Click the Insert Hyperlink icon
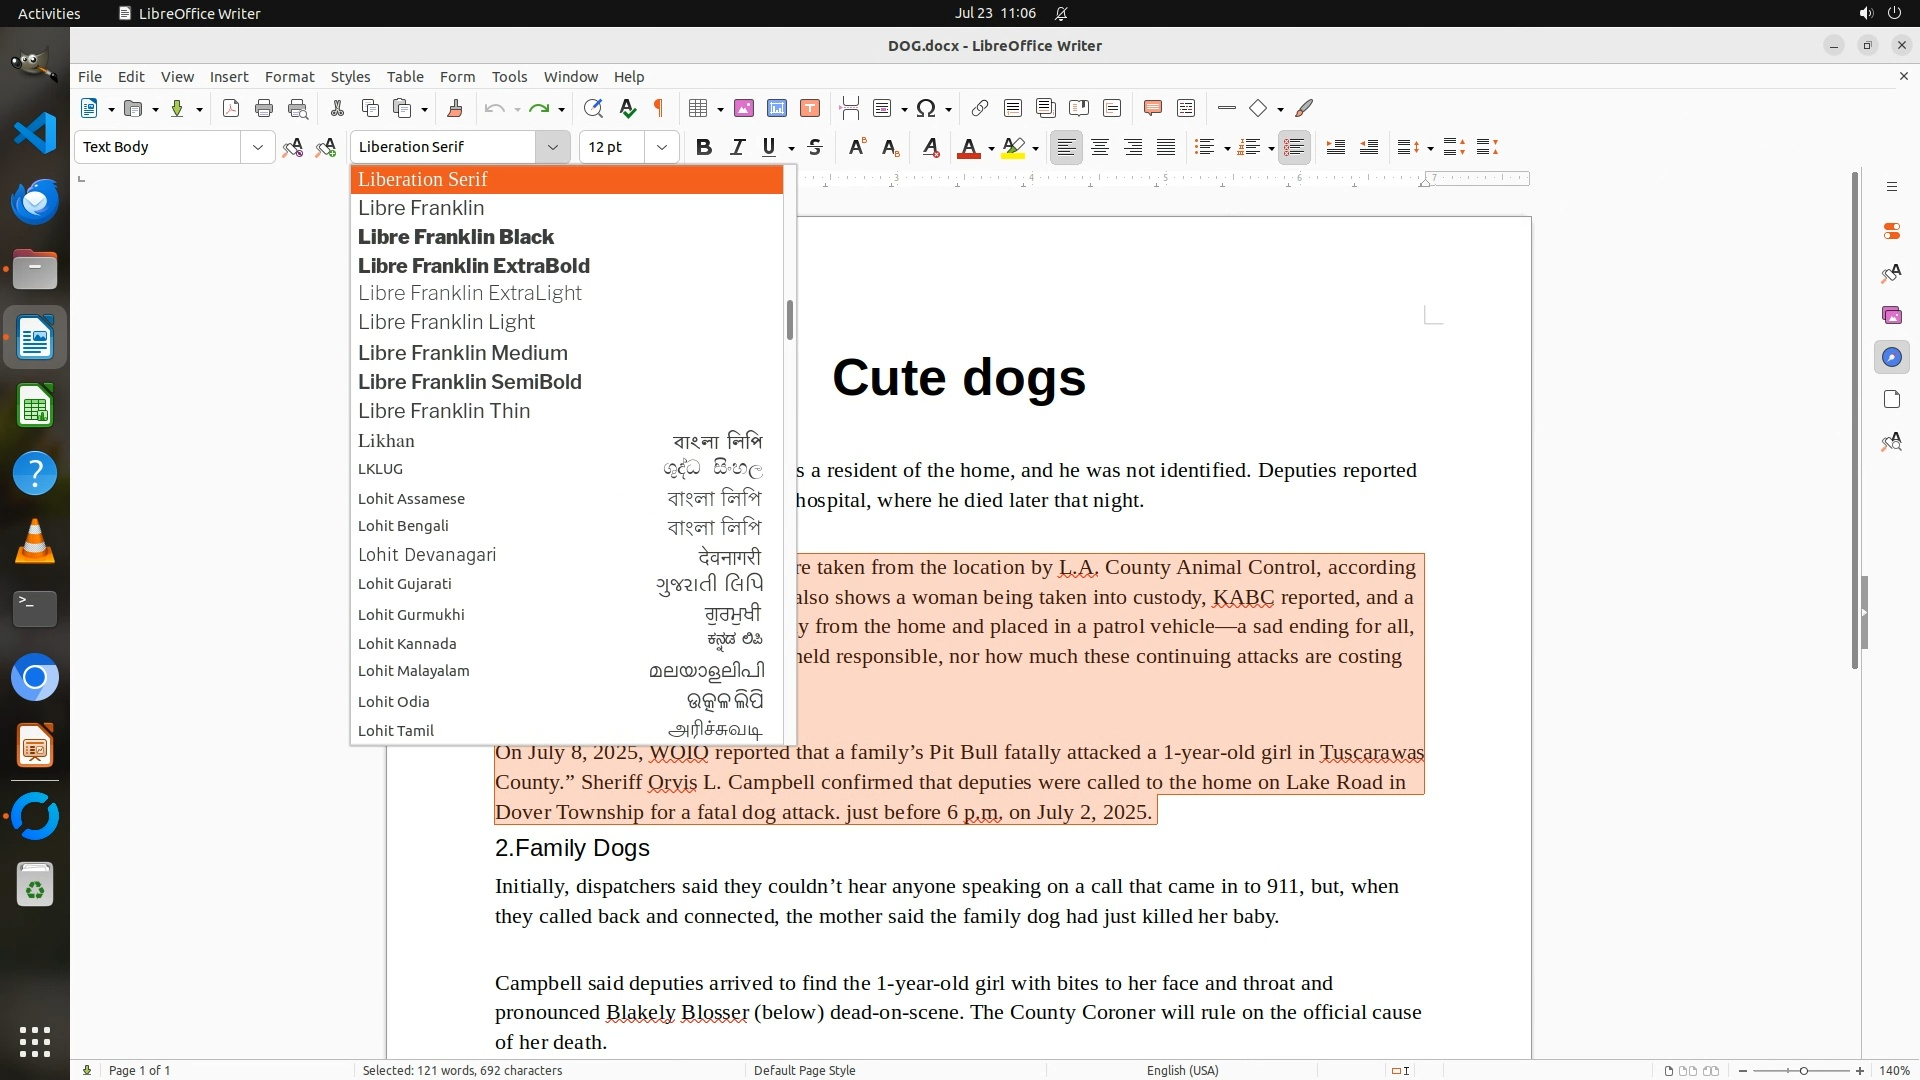1920x1080 pixels. (980, 108)
